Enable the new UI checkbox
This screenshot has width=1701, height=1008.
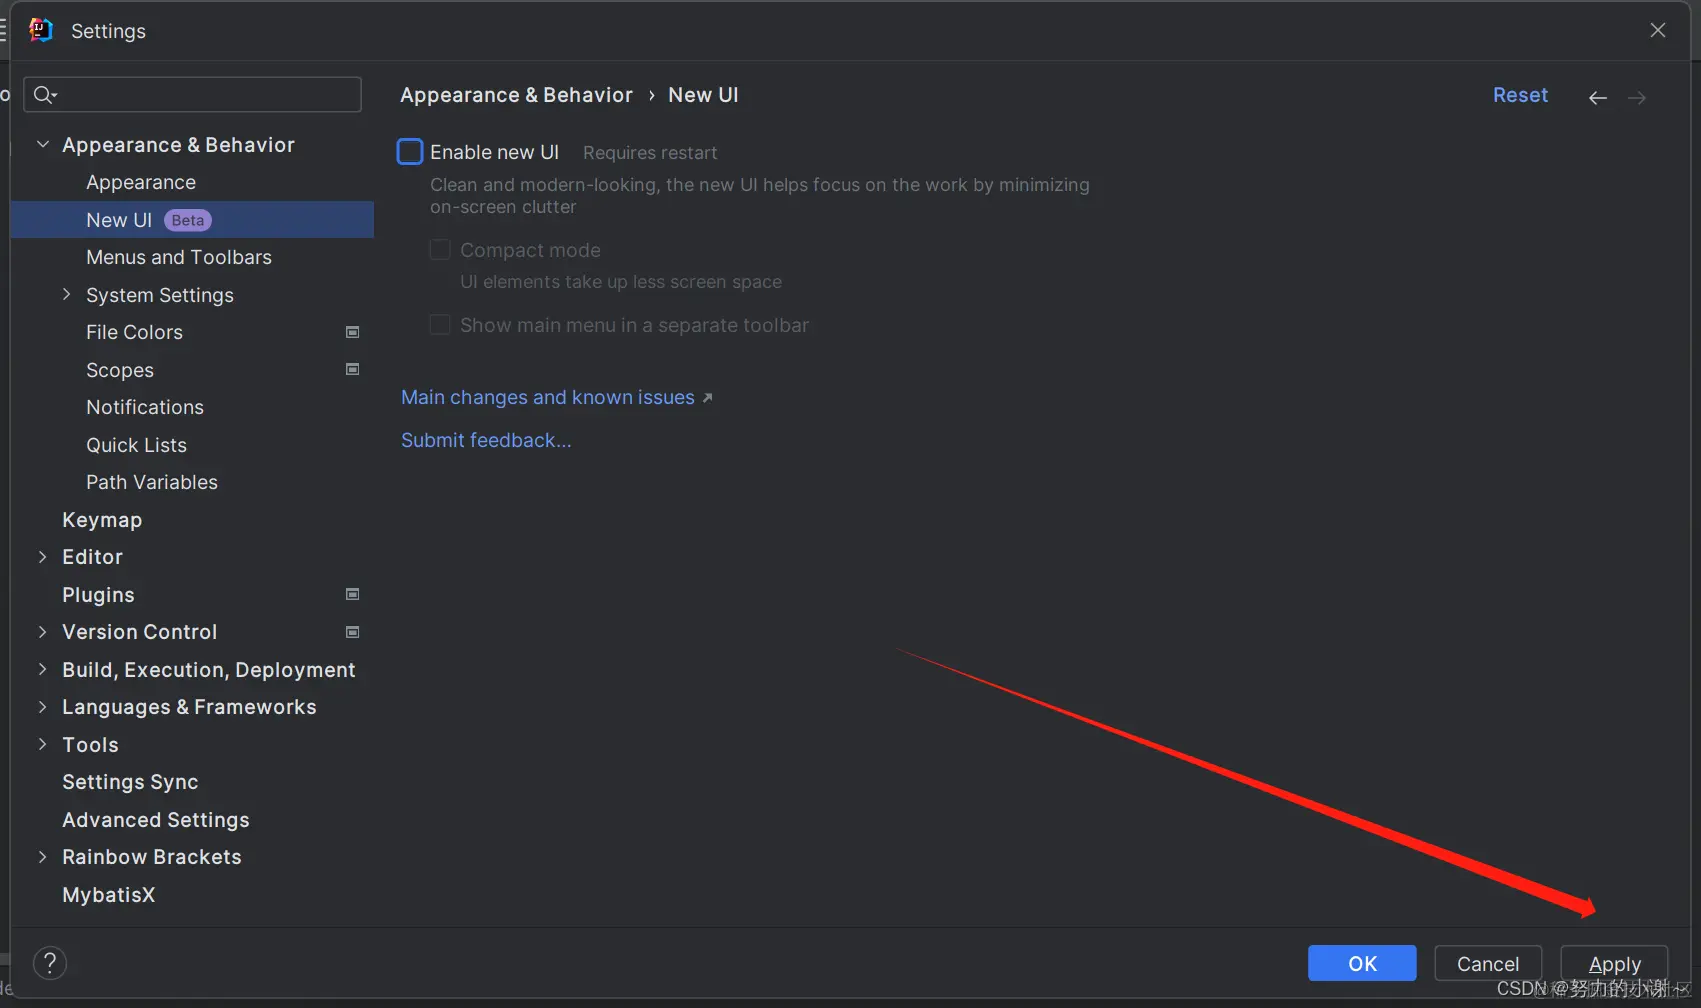[x=410, y=152]
